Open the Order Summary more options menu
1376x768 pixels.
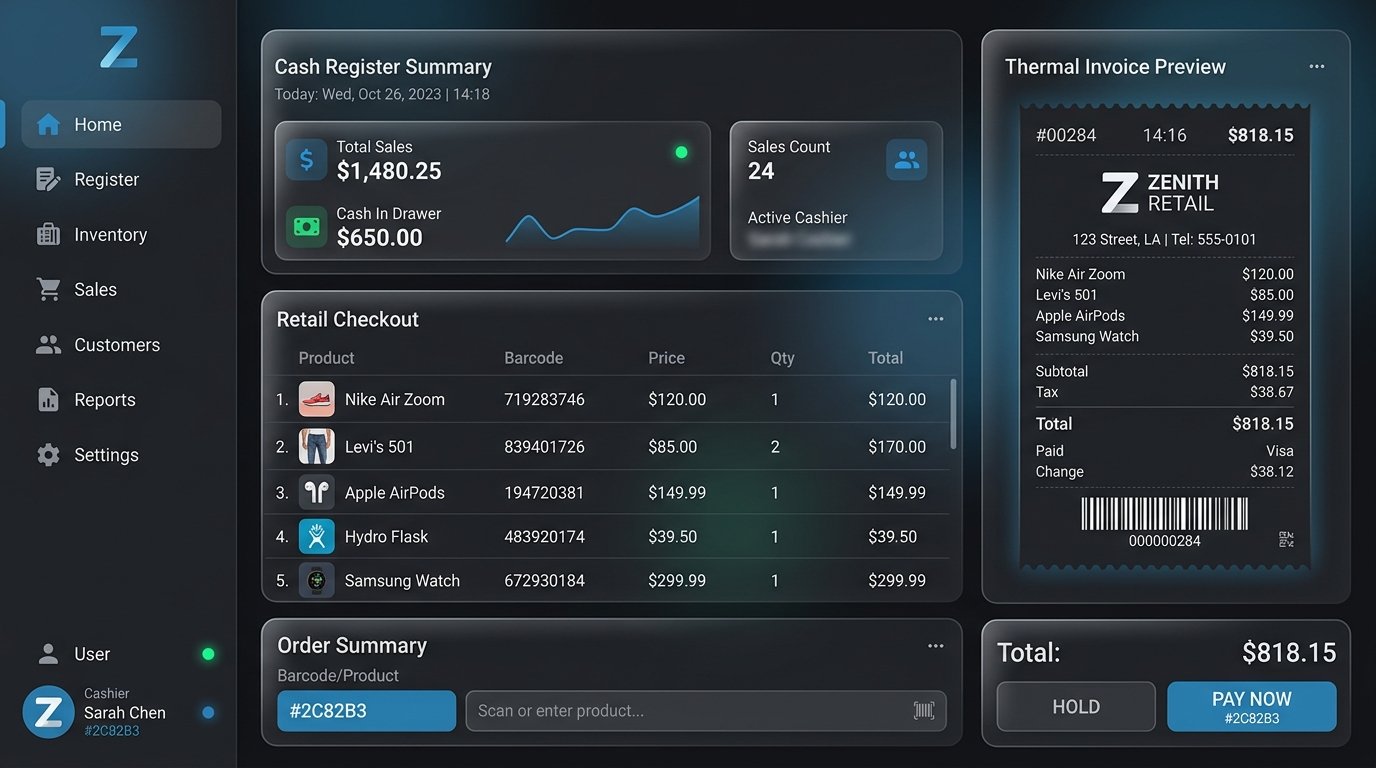[x=935, y=646]
